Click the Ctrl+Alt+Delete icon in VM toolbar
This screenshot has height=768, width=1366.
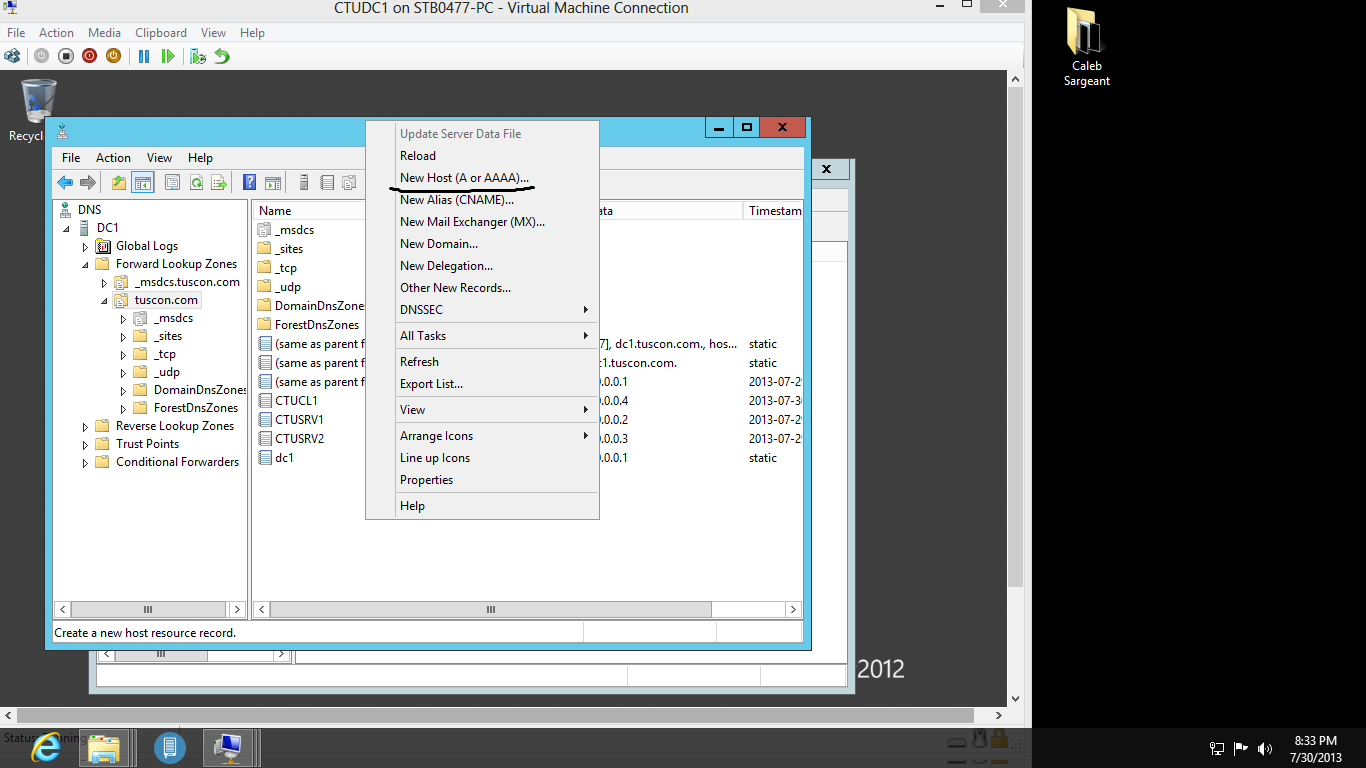pyautogui.click(x=12, y=56)
